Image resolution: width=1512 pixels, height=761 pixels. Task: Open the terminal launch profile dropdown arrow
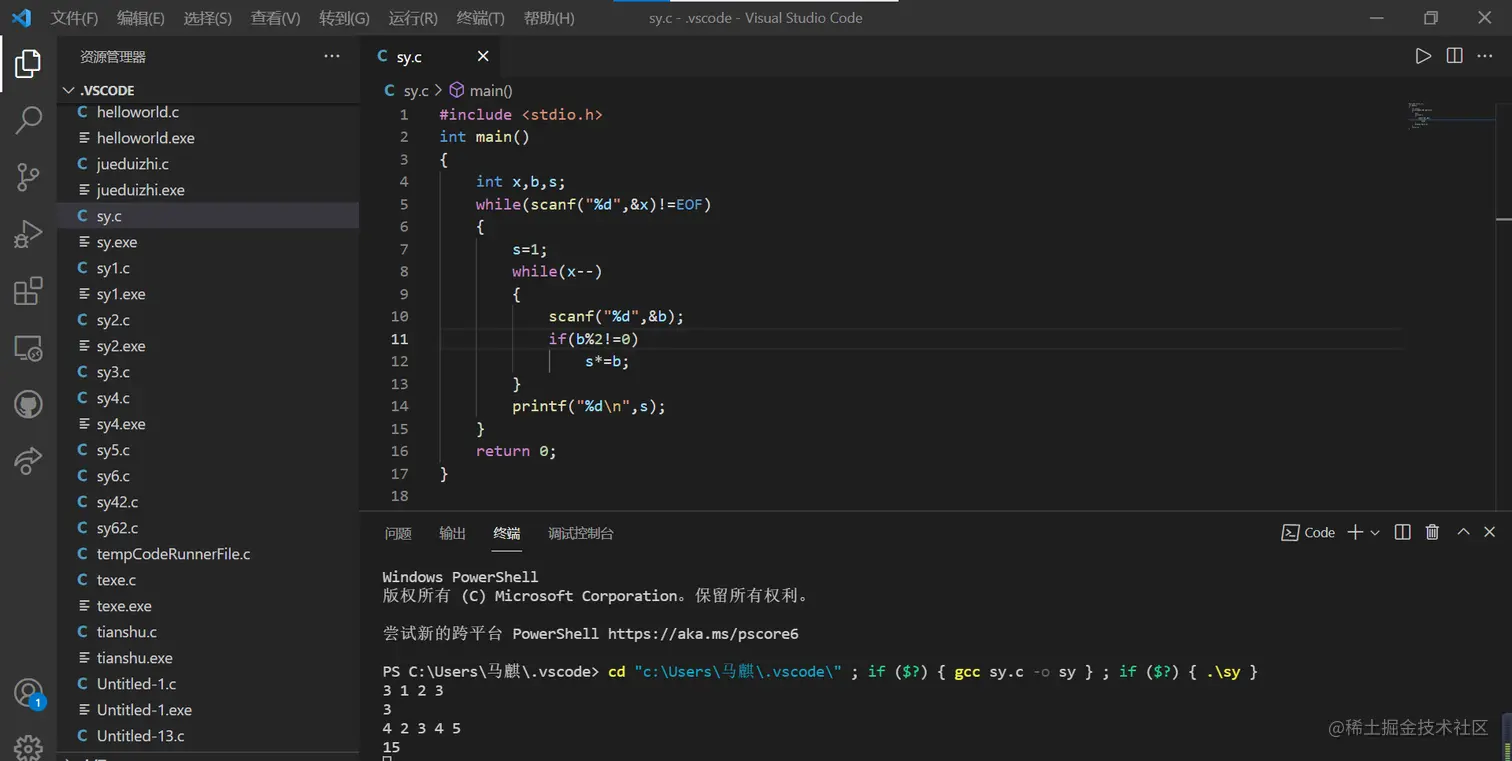(x=1375, y=532)
